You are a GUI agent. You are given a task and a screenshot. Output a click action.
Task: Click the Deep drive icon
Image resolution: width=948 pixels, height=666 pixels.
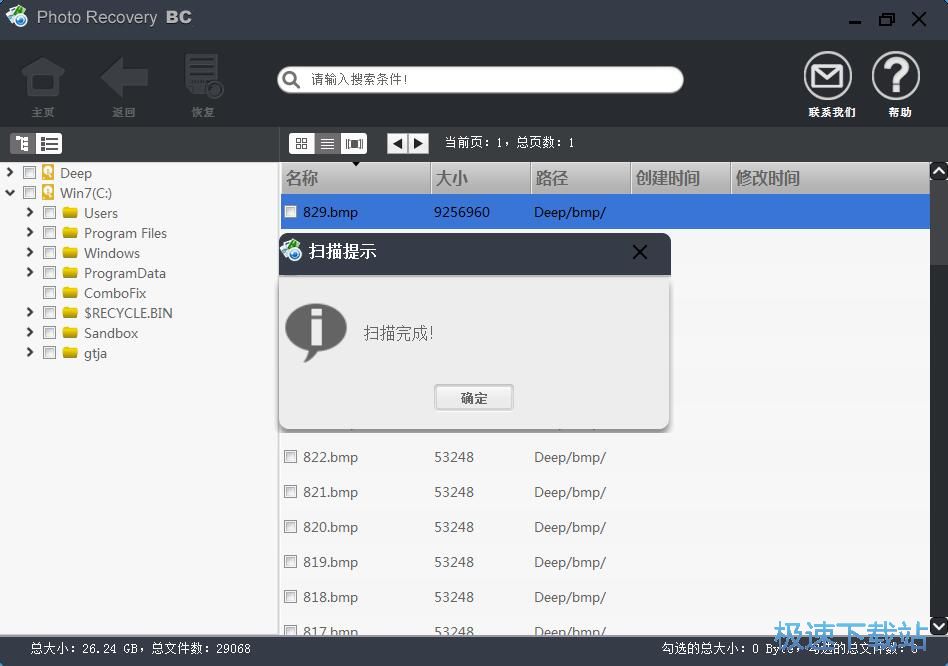(48, 173)
